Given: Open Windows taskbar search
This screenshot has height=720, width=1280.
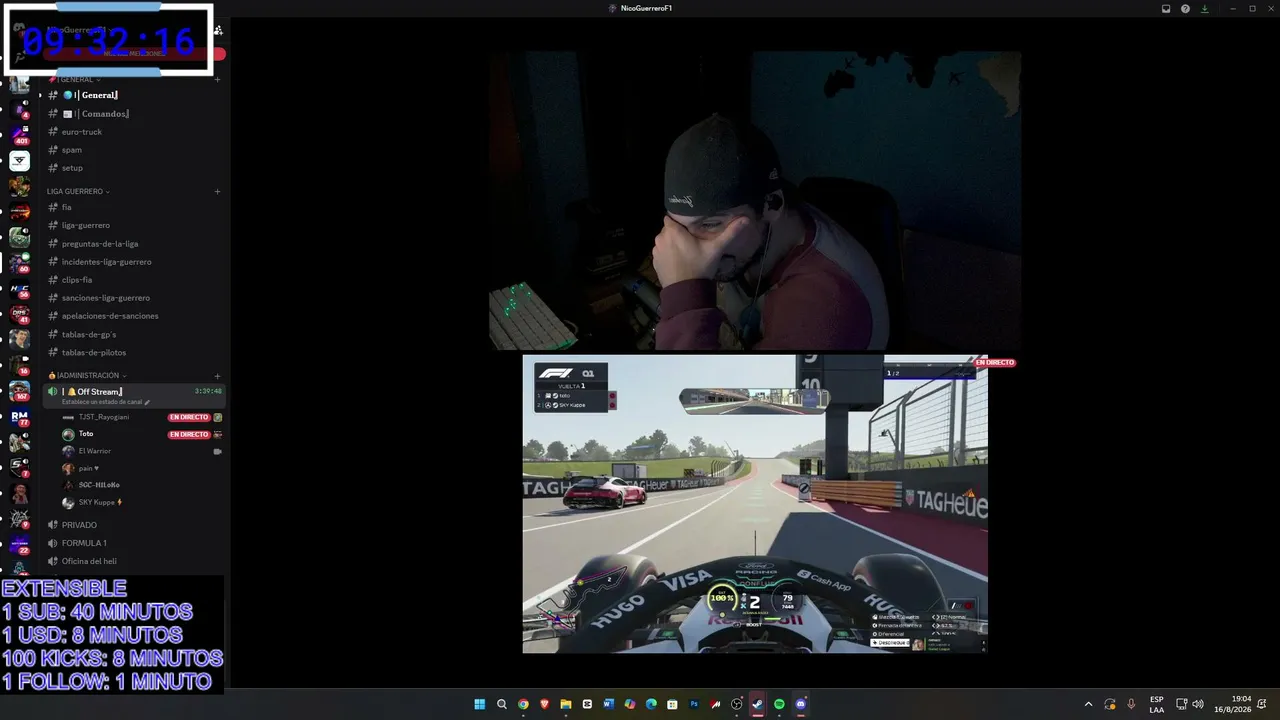Looking at the screenshot, I should click(502, 704).
